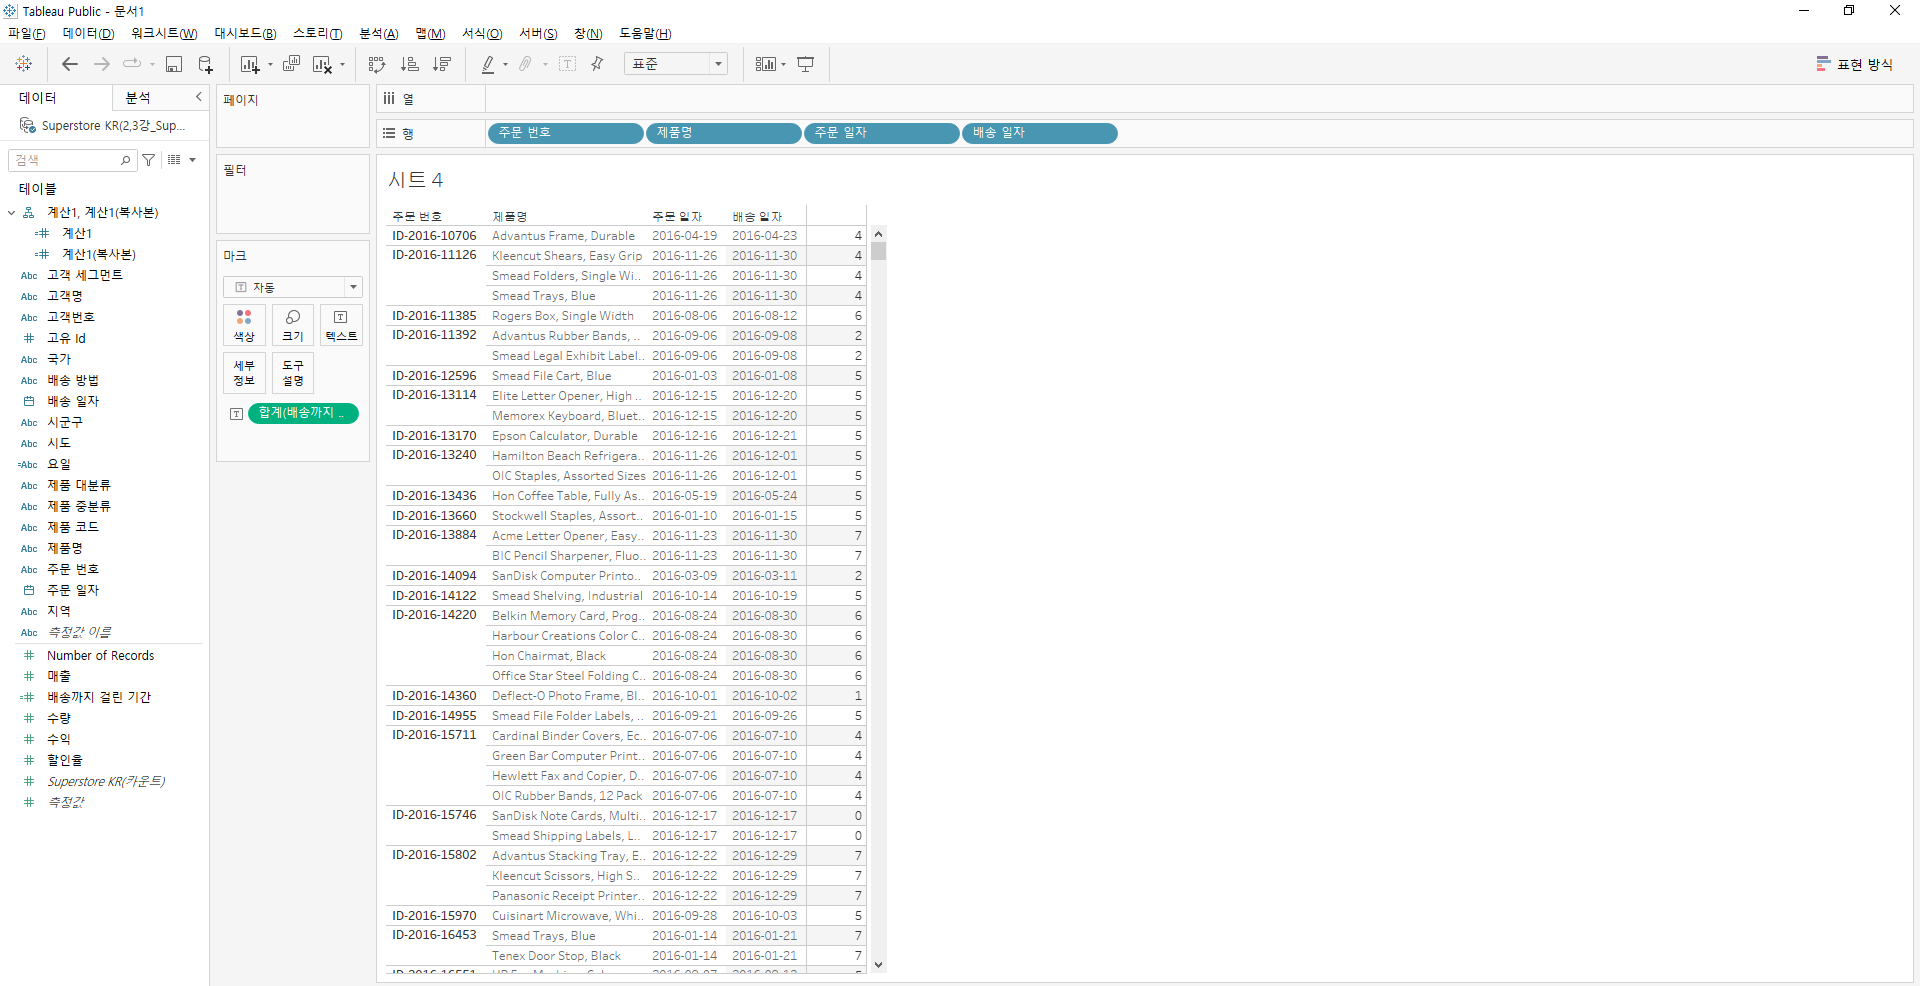1920x986 pixels.
Task: Click the Color (색상) marks card button
Action: 244,325
